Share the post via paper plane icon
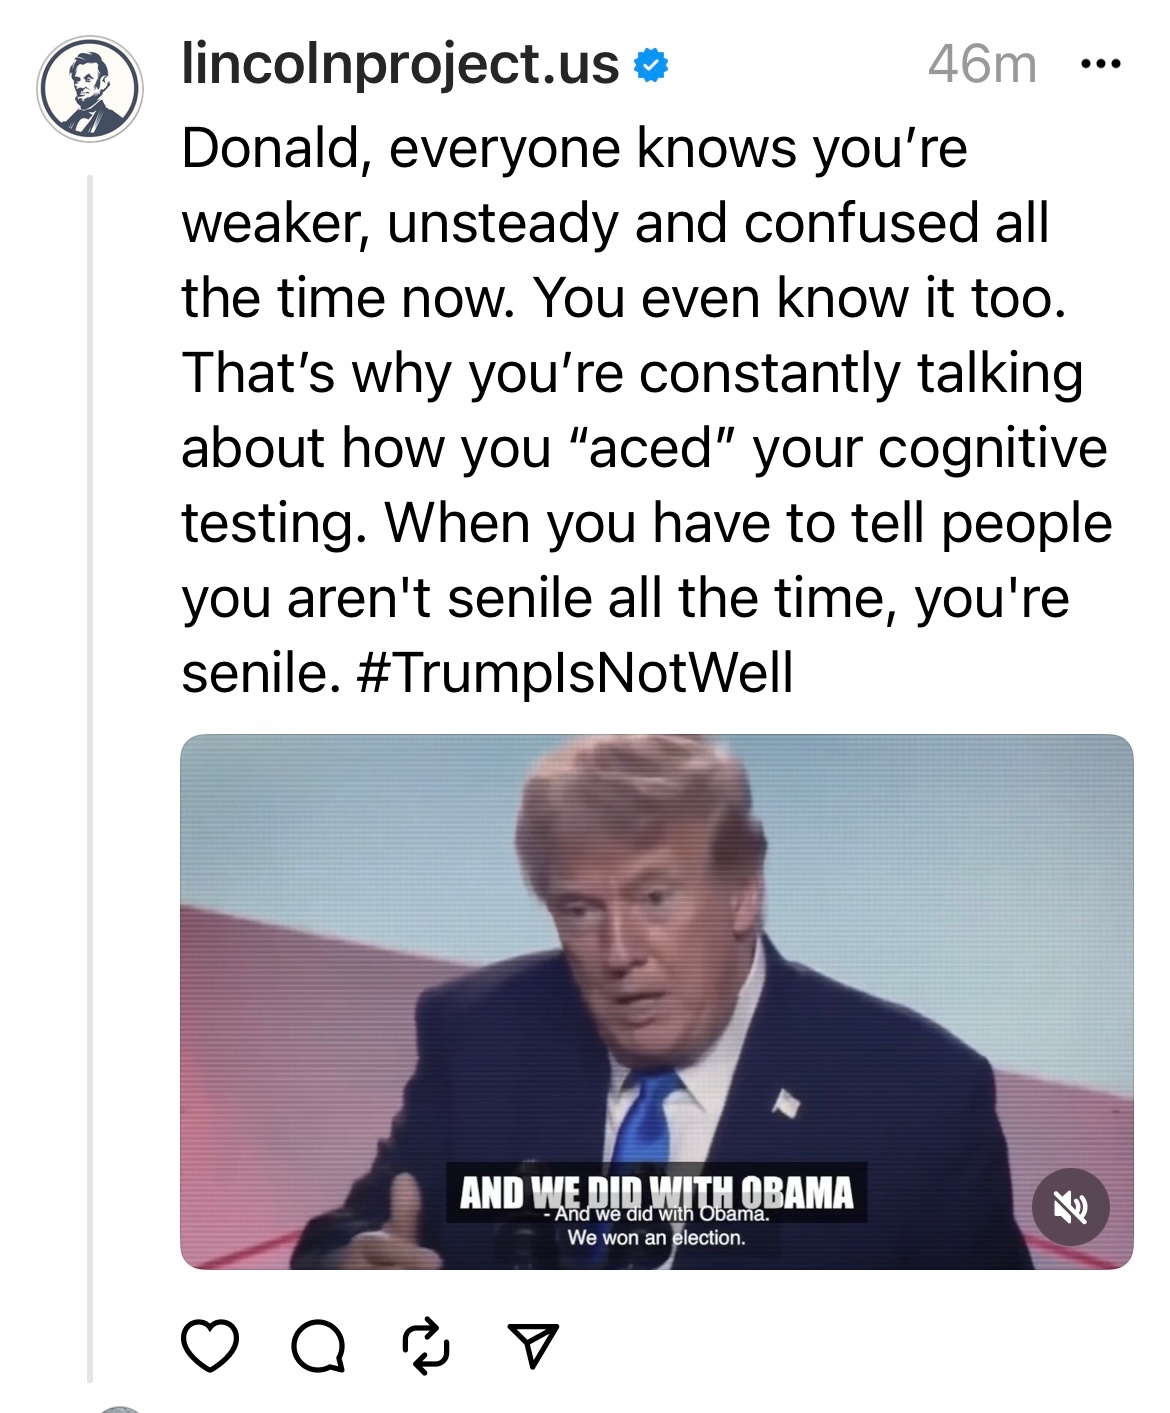Screen dimensions: 1170x1413 coord(532,1345)
